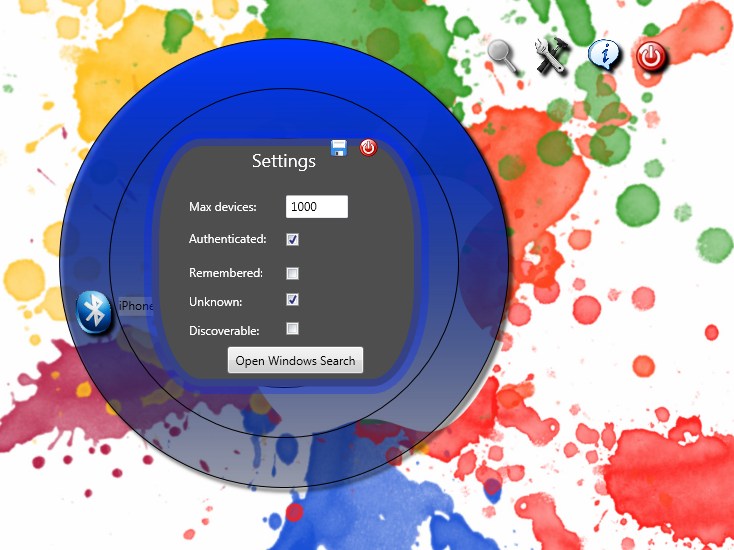This screenshot has height=550, width=734.
Task: Open the magnifying glass search icon
Action: coord(504,57)
